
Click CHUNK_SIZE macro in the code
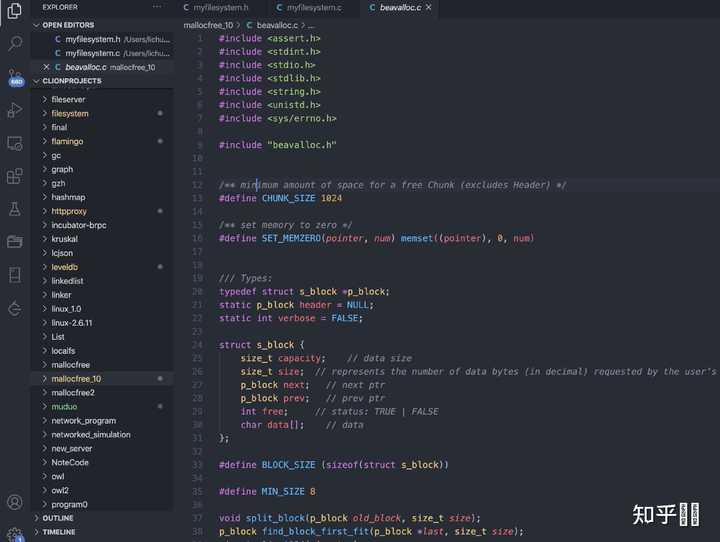(288, 198)
